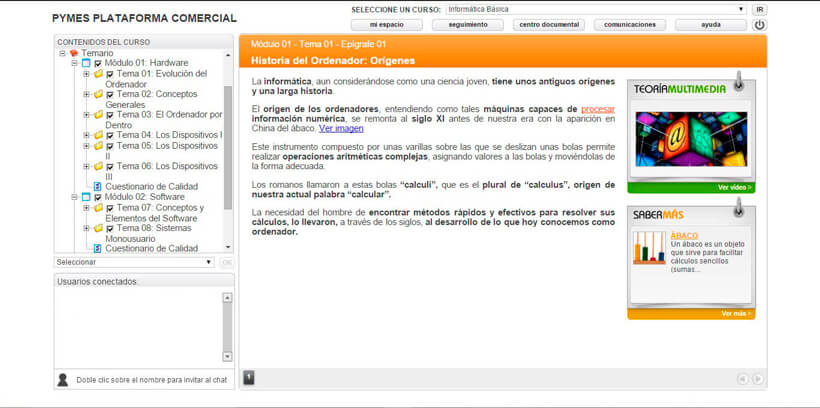The height and width of the screenshot is (408, 820).
Task: Click the chat user silhouette icon
Action: pyautogui.click(x=63, y=380)
